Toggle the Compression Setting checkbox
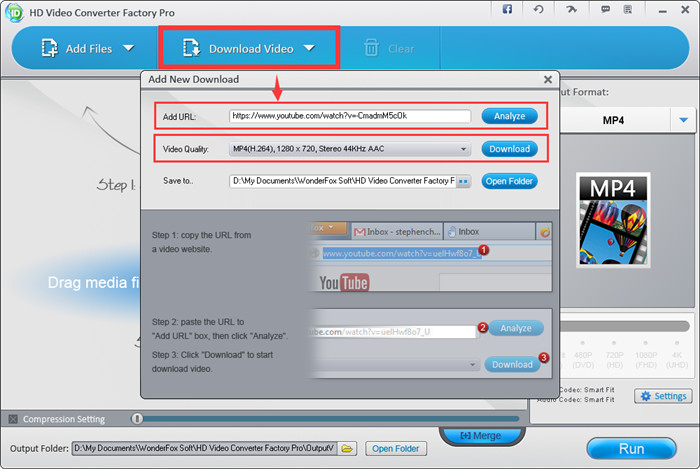The image size is (700, 469). 12,419
